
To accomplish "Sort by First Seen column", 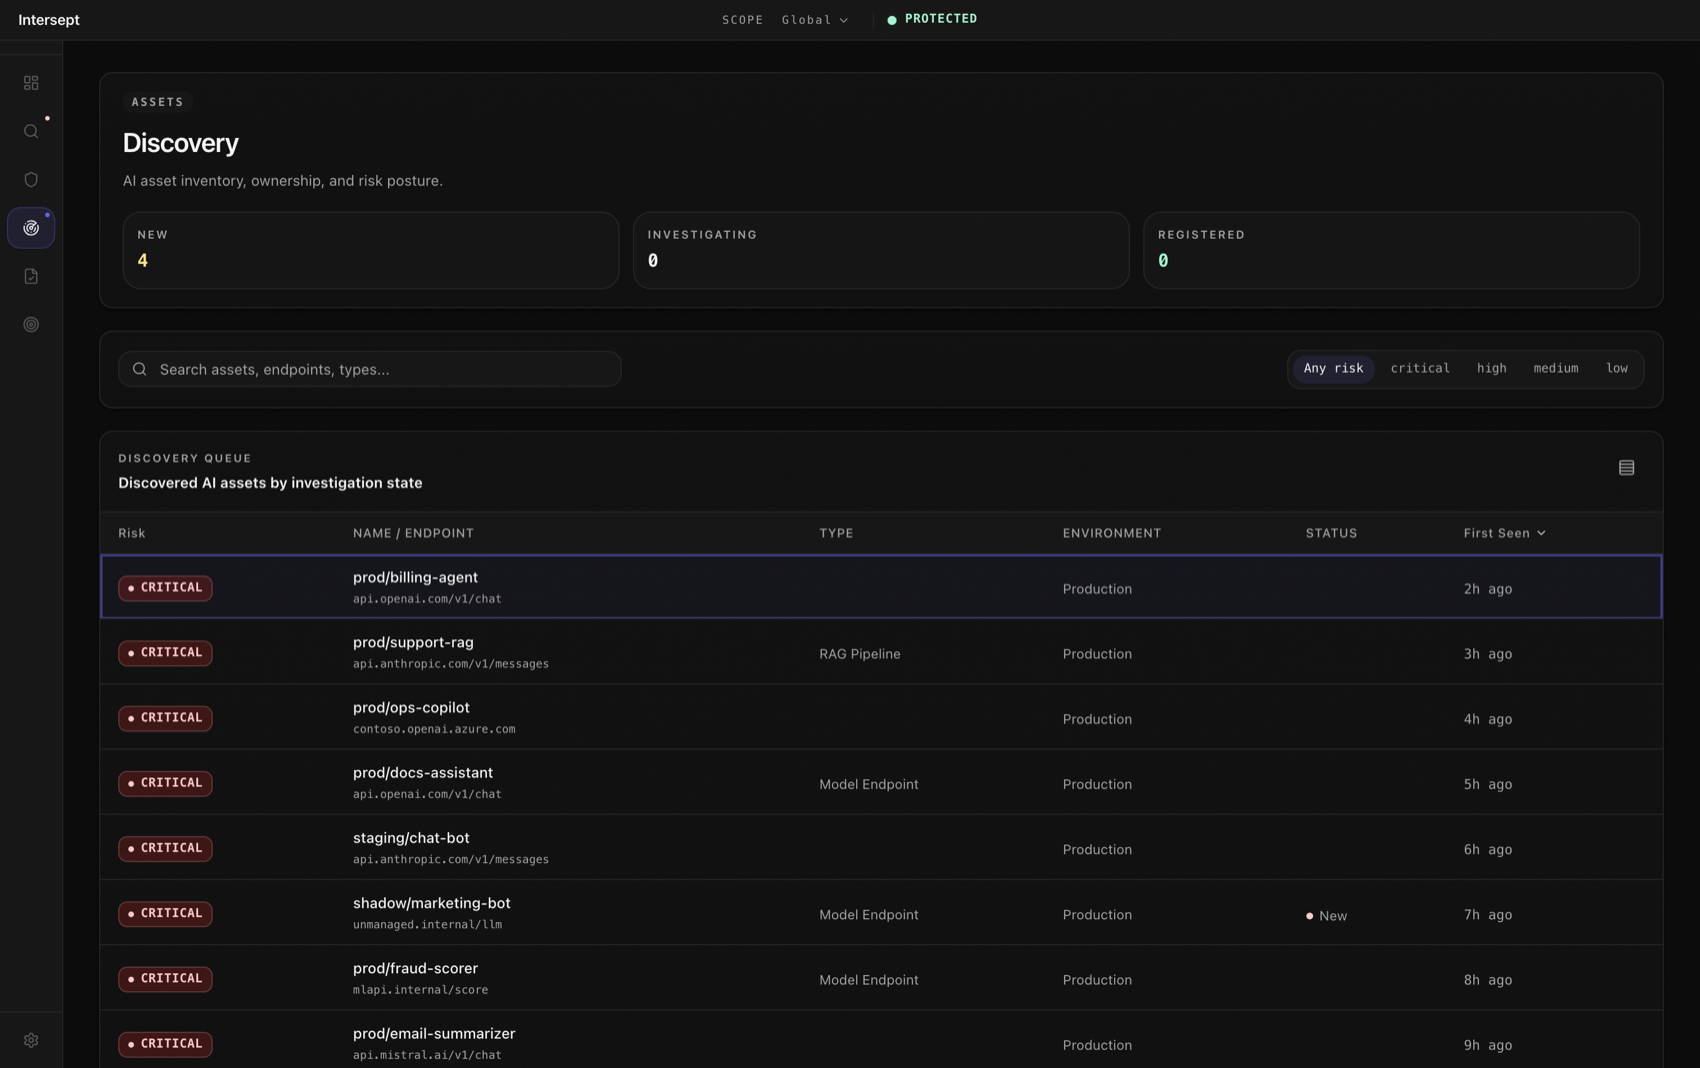I will point(1504,533).
